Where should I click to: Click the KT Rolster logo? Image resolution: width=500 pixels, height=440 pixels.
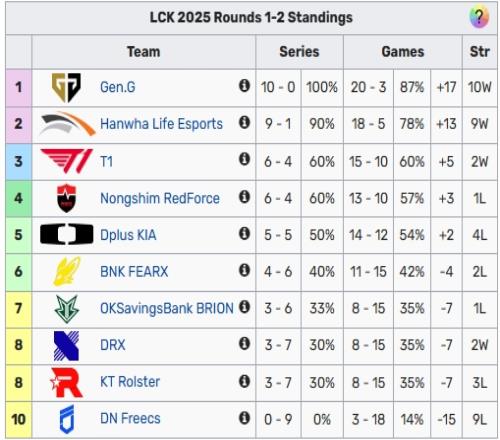tap(66, 383)
